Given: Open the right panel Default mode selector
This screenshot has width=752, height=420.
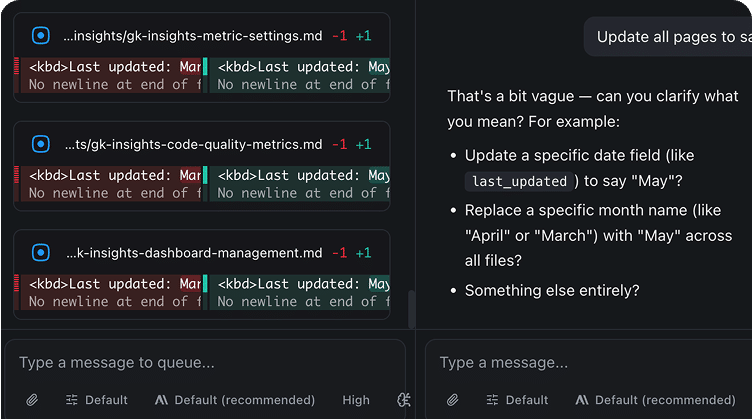Looking at the screenshot, I should tap(517, 400).
